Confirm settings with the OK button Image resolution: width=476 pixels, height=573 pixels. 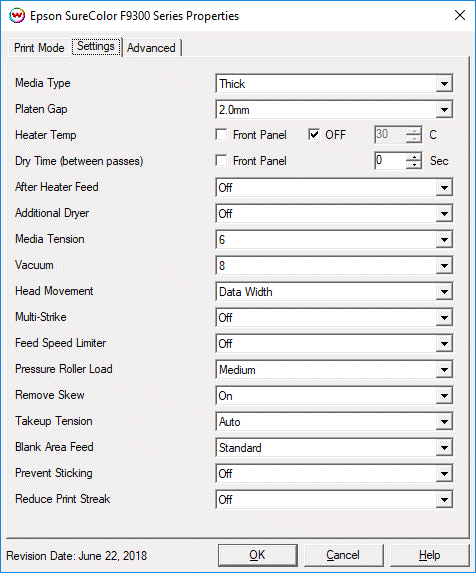coord(258,555)
